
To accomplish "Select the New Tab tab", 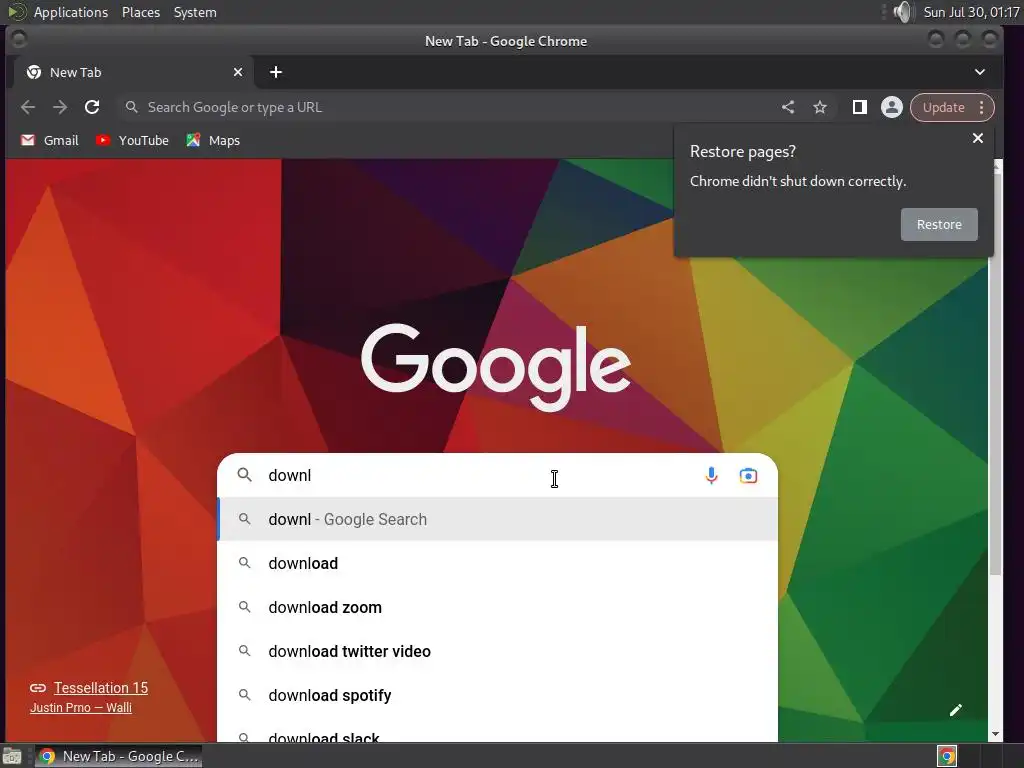I will (134, 72).
